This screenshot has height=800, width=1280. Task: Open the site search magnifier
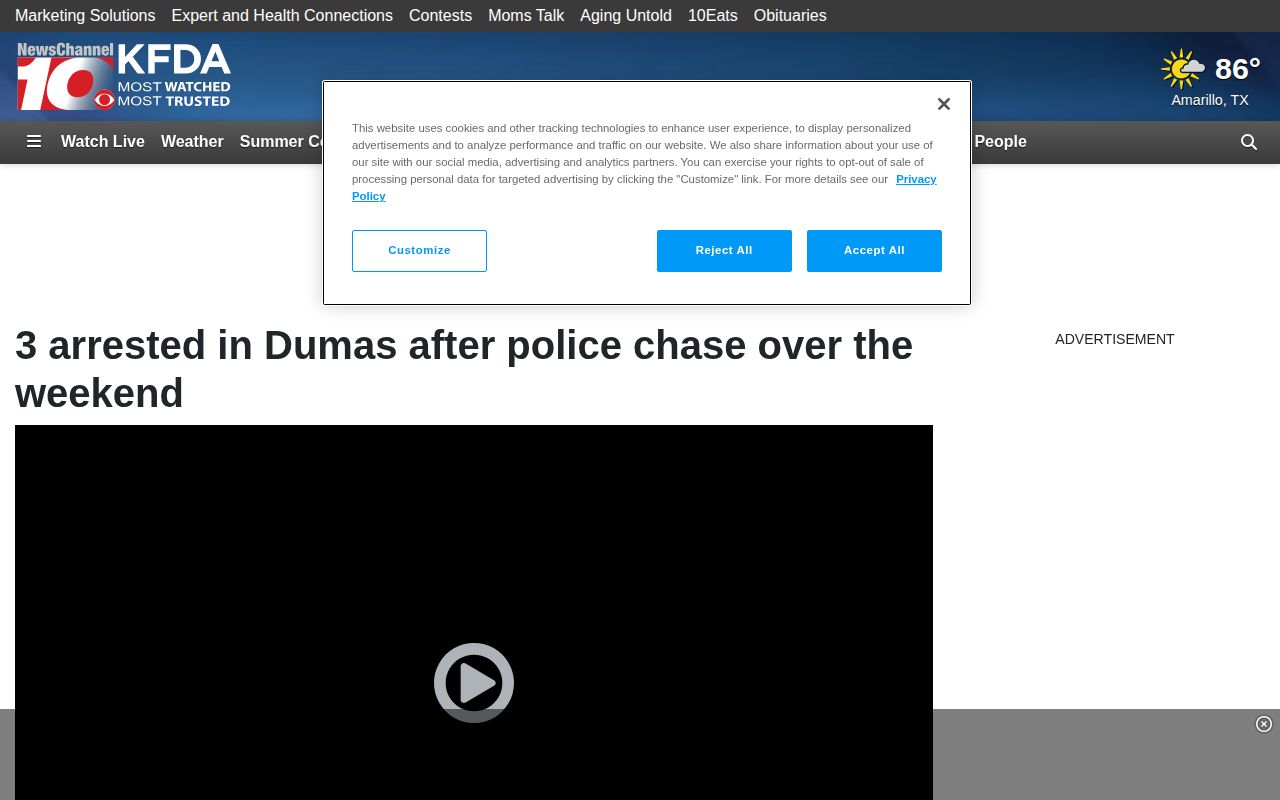1249,142
